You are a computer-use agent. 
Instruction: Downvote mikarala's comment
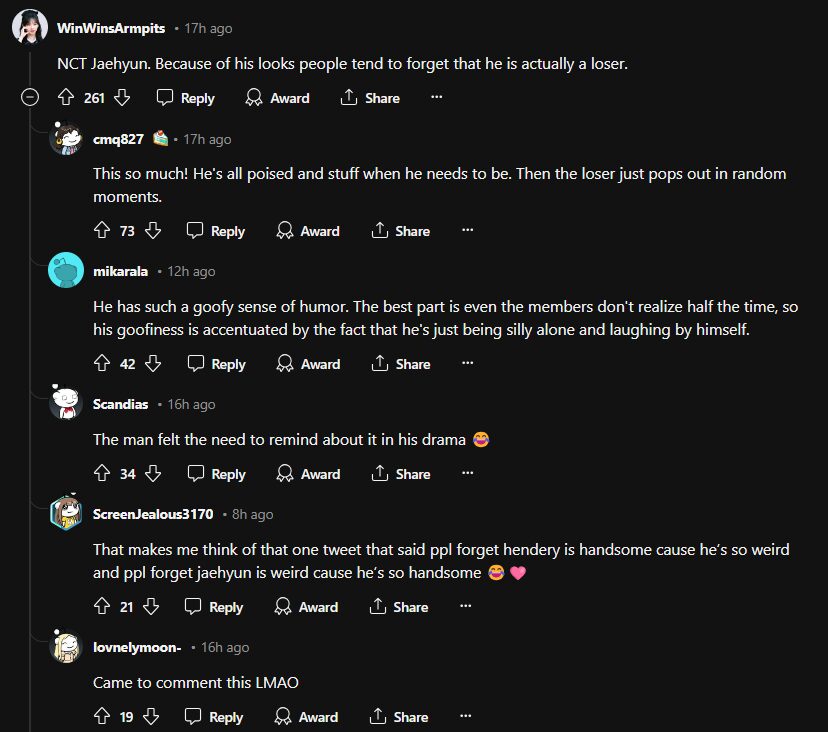[153, 364]
